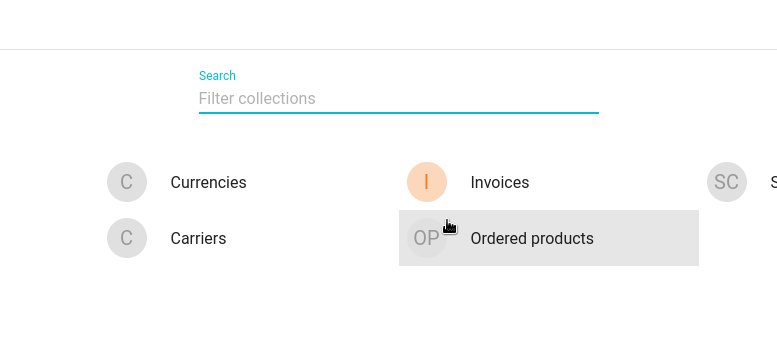Click the orange Invoices "I" avatar
This screenshot has height=364, width=777.
pos(427,182)
